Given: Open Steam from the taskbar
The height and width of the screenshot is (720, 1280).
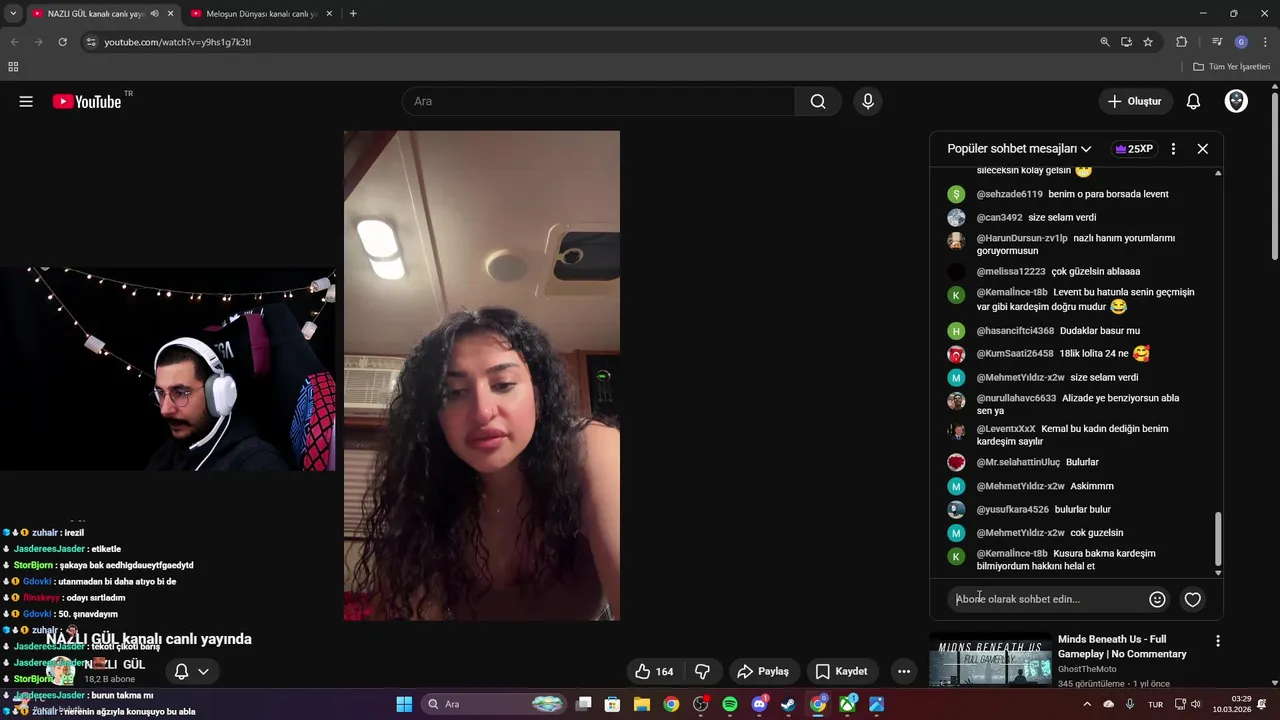Looking at the screenshot, I should (788, 704).
